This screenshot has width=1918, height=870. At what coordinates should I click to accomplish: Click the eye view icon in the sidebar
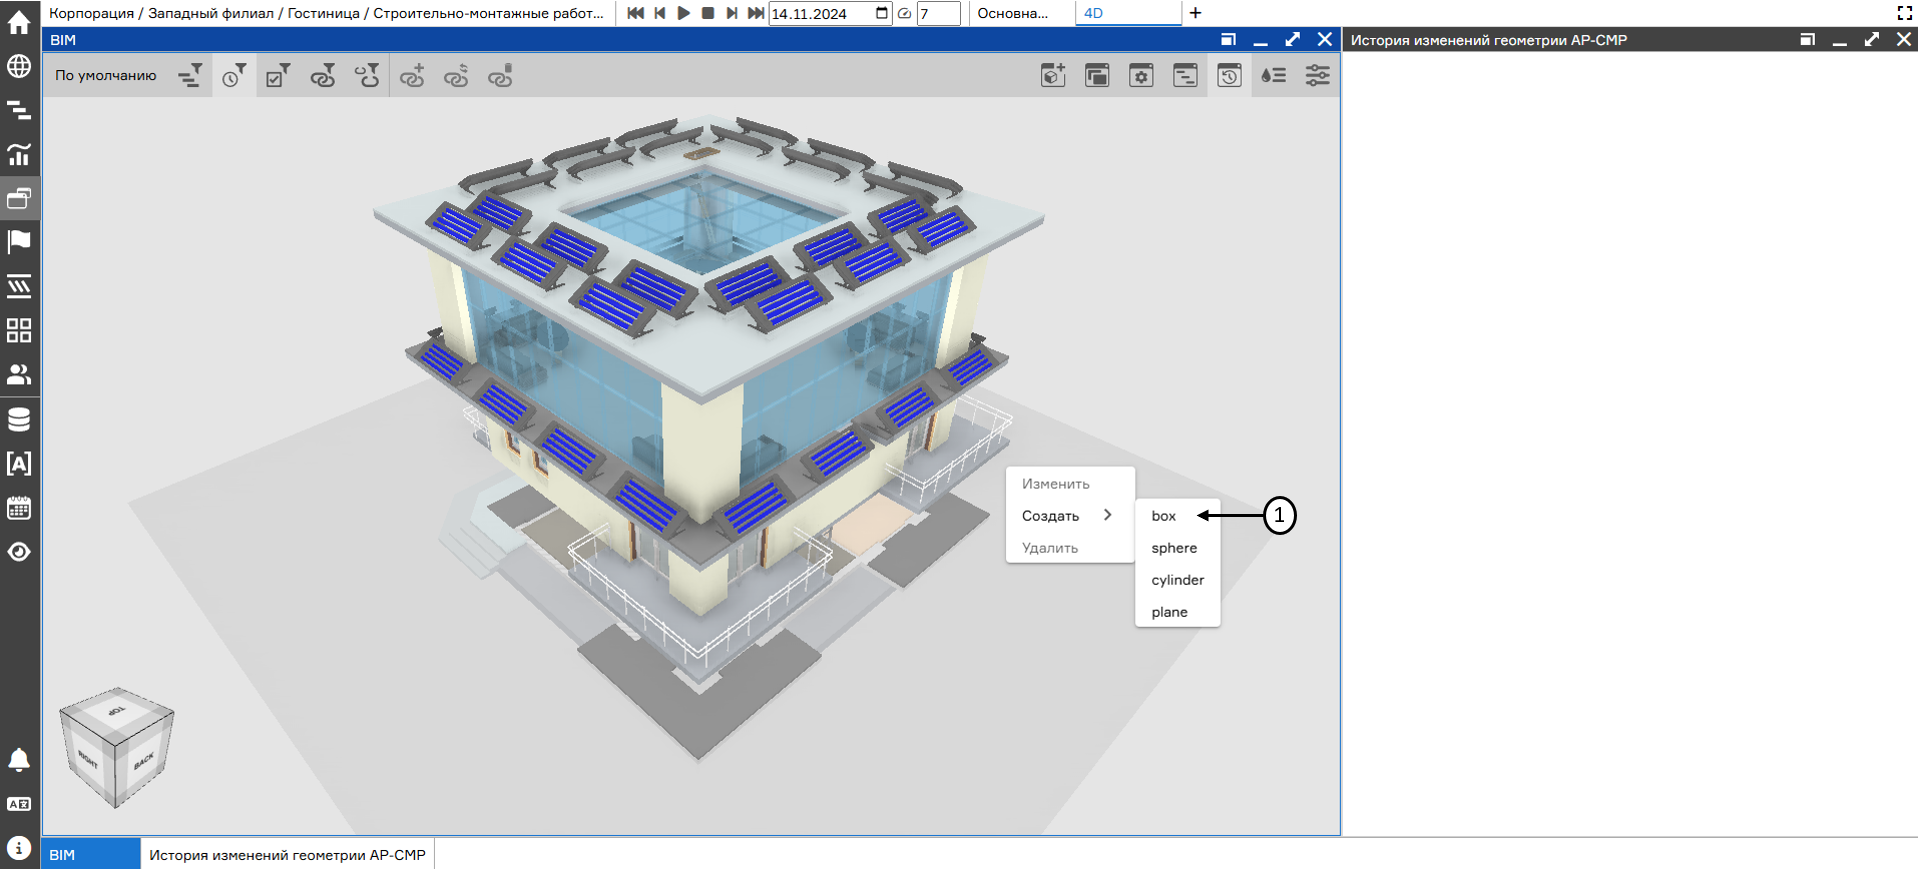pos(19,552)
